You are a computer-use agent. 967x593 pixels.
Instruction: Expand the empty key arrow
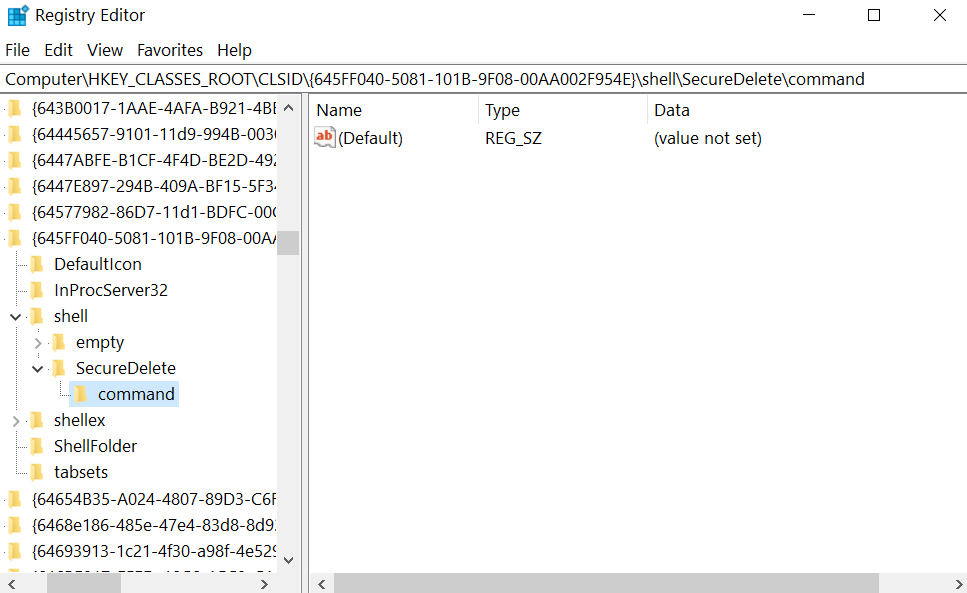click(40, 342)
